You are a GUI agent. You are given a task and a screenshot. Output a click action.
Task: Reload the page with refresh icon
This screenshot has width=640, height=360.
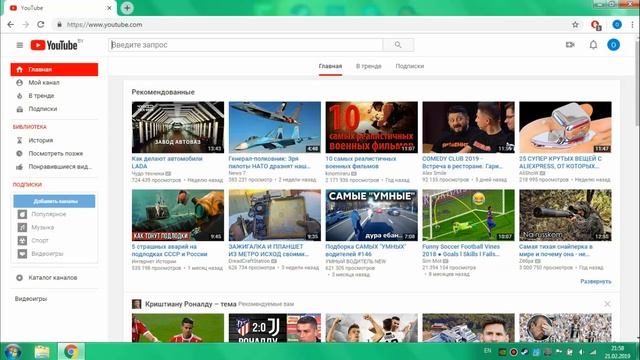pyautogui.click(x=40, y=24)
